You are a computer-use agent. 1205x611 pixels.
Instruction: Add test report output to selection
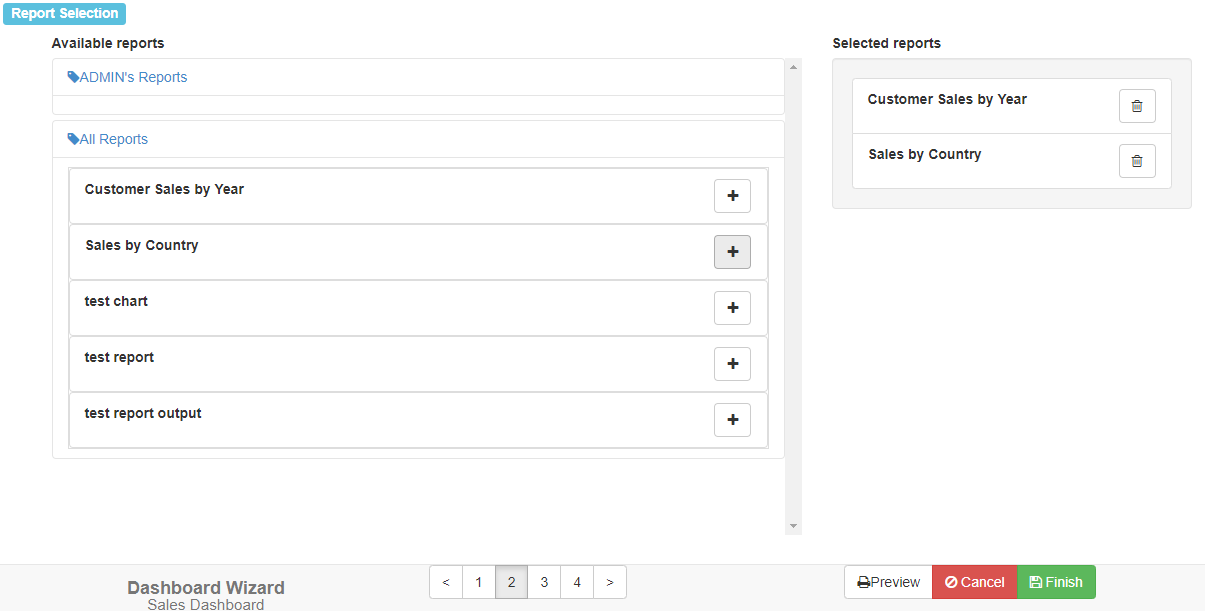(732, 420)
